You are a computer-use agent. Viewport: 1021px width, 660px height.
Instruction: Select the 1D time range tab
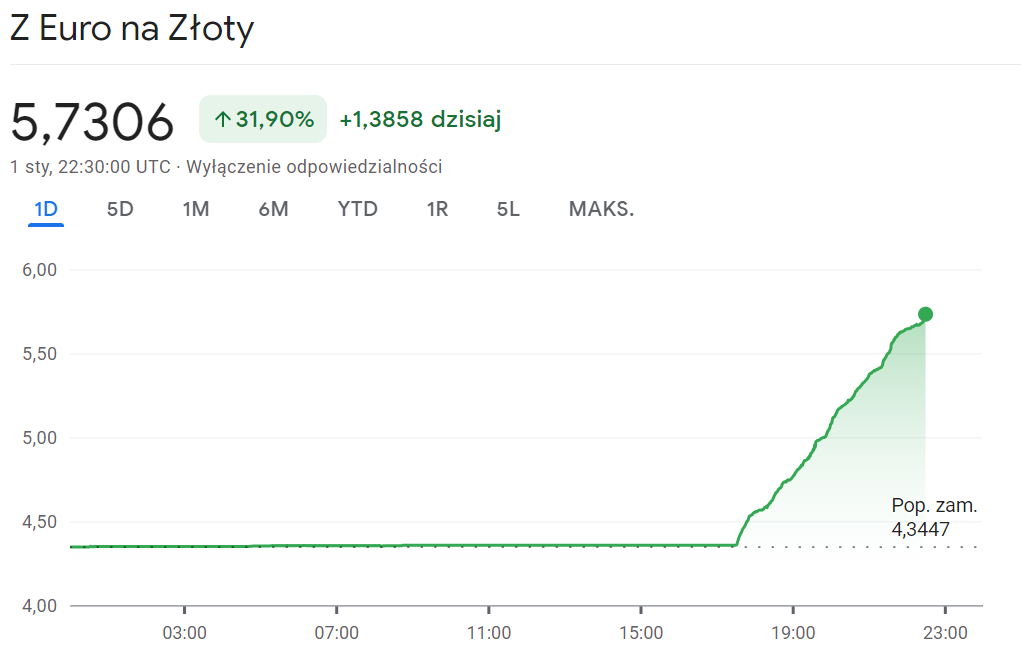pyautogui.click(x=46, y=209)
